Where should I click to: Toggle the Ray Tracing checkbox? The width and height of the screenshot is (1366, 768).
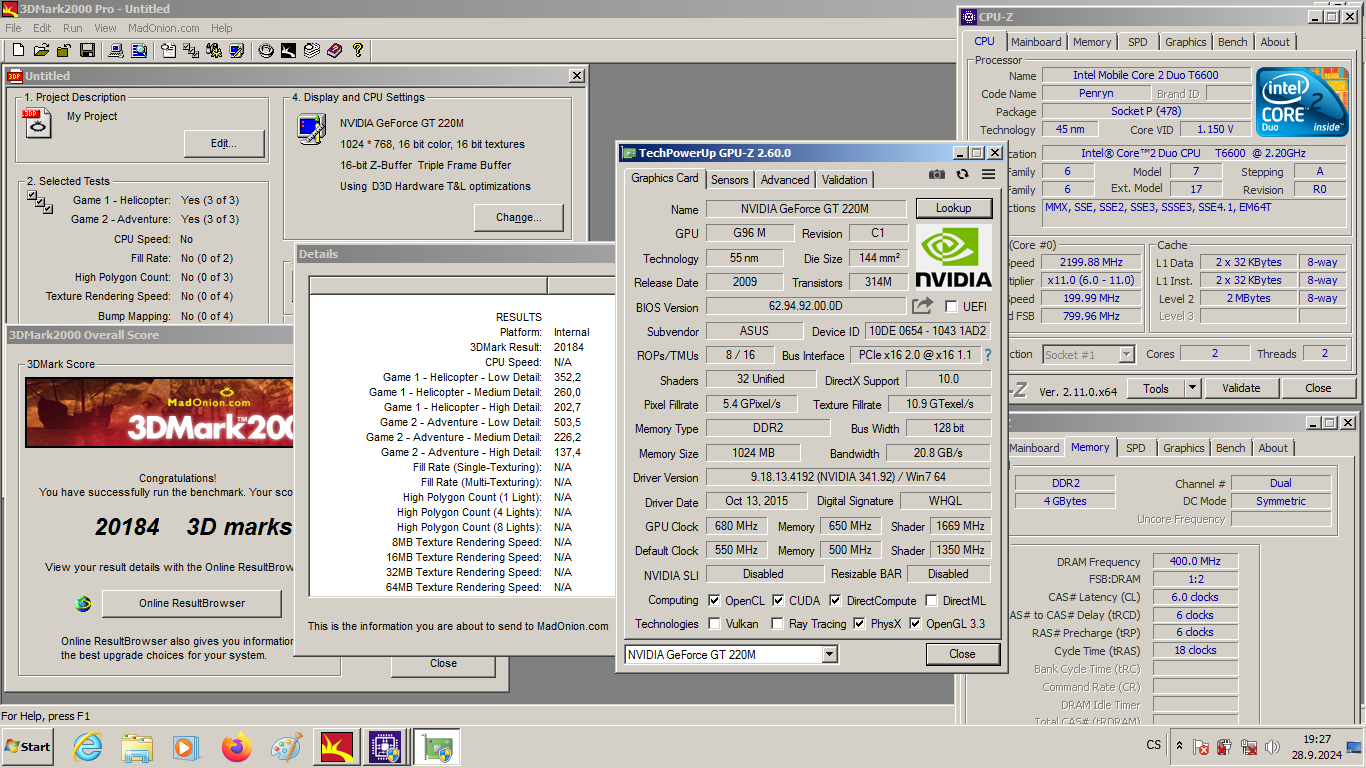[x=778, y=624]
